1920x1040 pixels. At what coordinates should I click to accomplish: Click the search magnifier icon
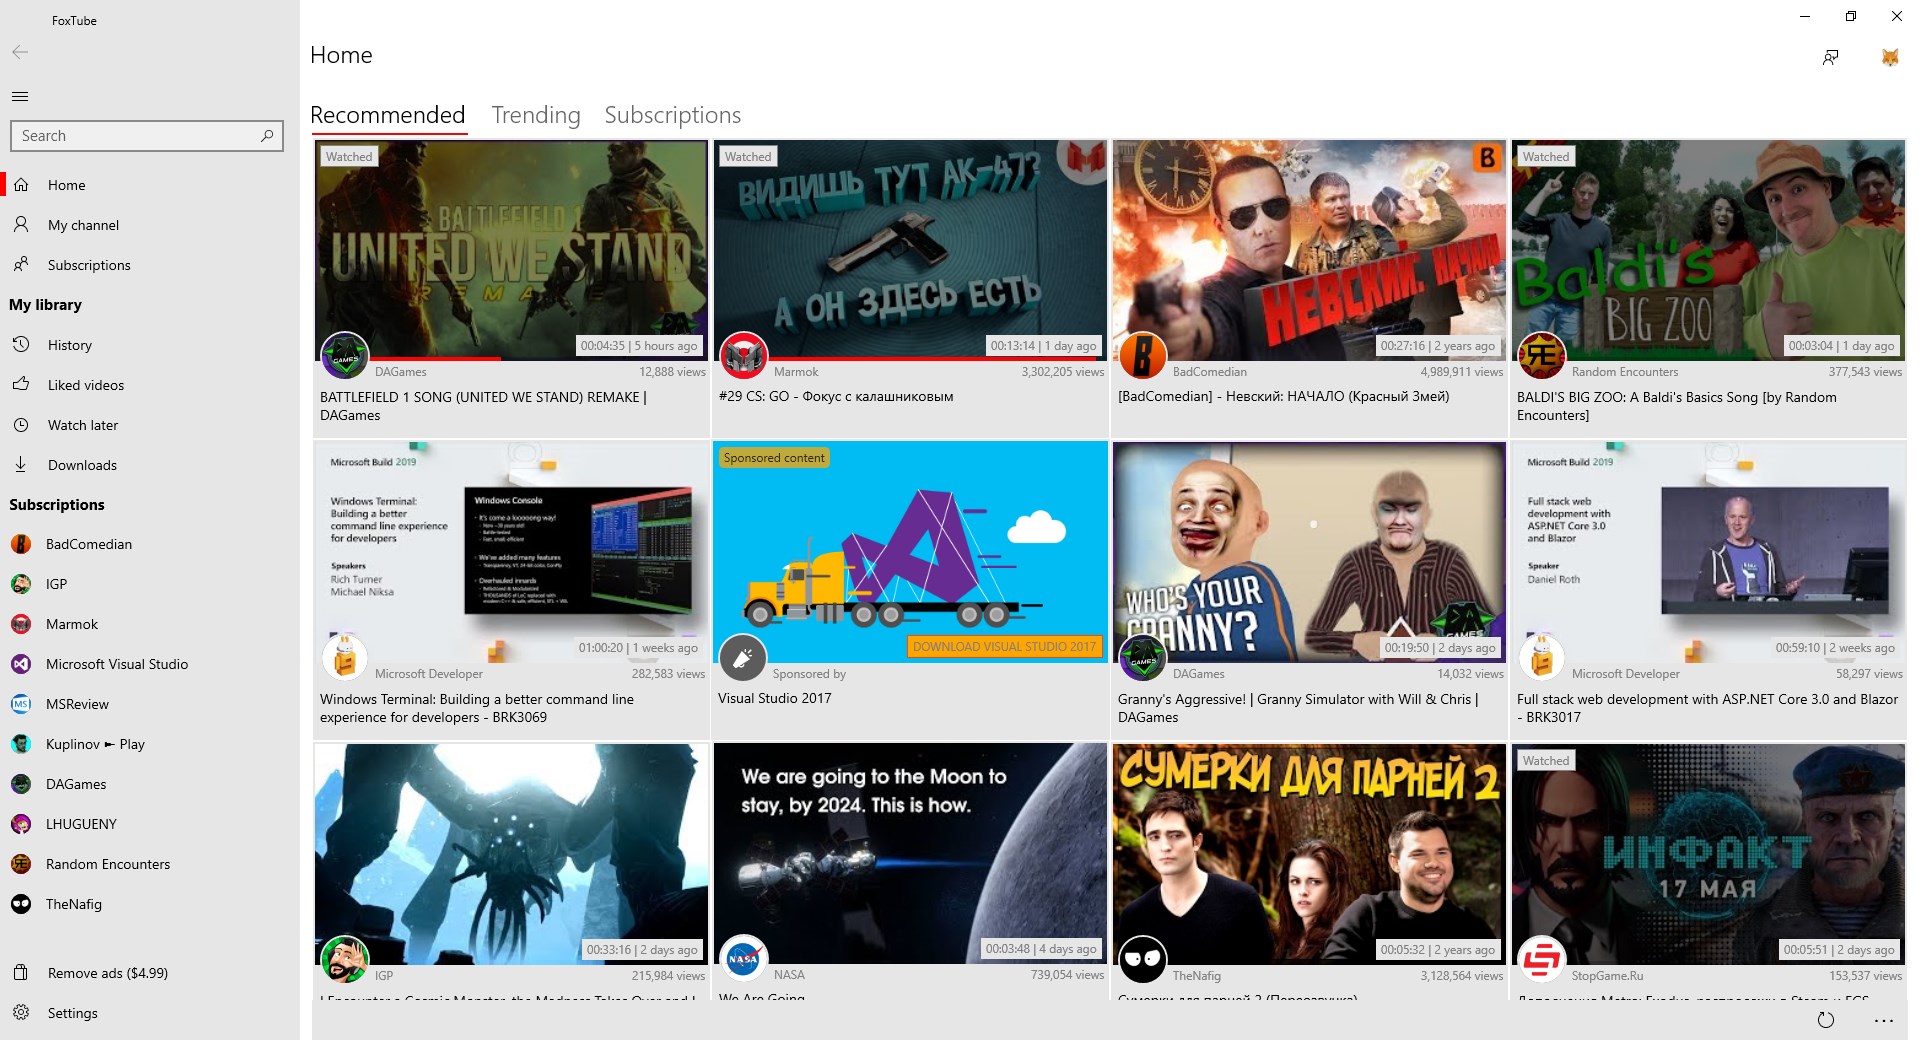[267, 136]
